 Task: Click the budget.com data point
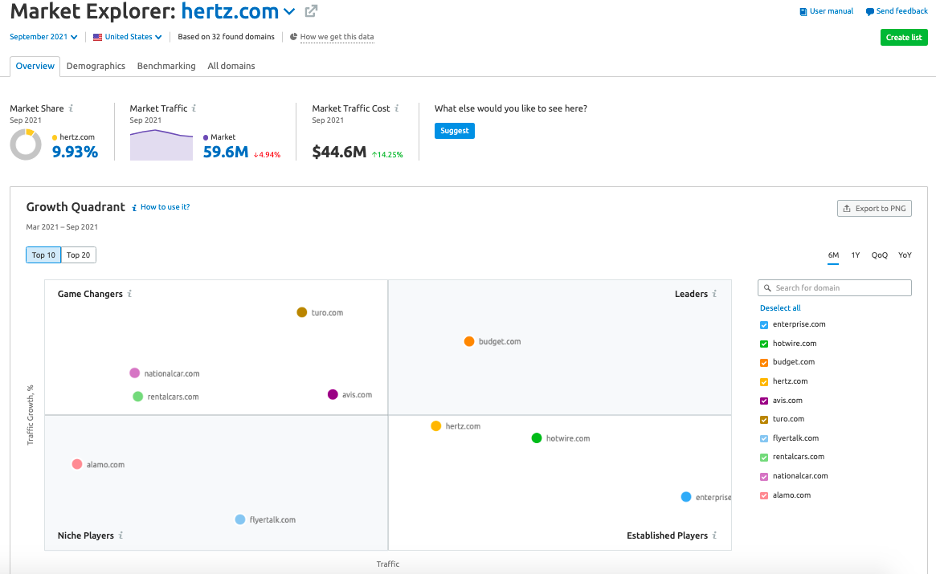coord(469,341)
